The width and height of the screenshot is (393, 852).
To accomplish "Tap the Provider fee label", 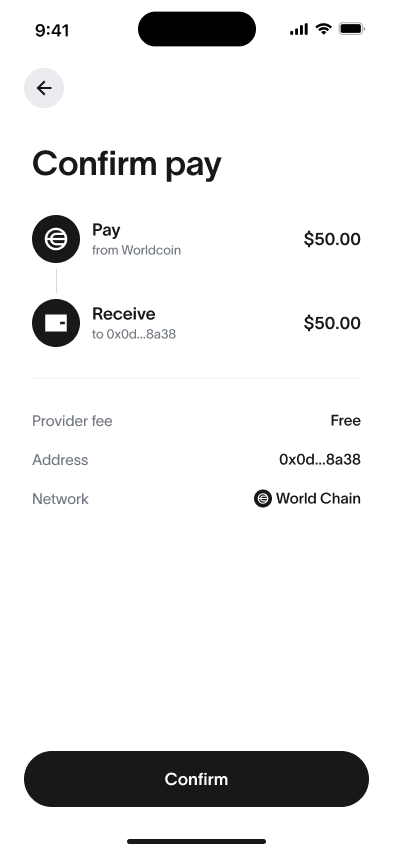I will coord(72,421).
